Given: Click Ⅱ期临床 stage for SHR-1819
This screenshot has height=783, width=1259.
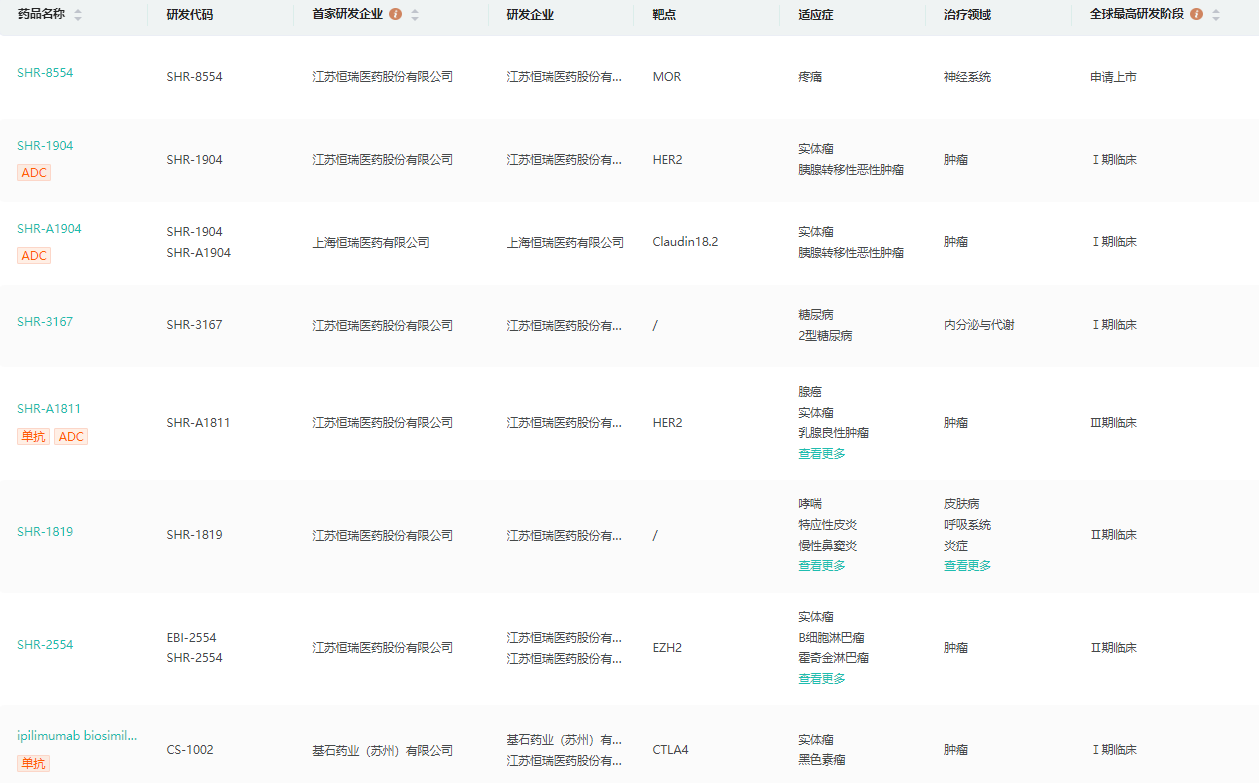Looking at the screenshot, I should point(1114,535).
